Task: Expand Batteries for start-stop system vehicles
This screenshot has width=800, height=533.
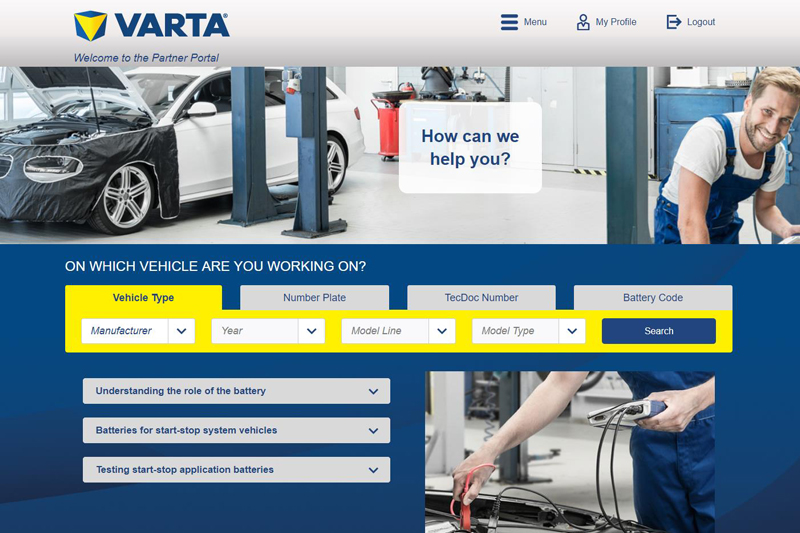Action: click(x=236, y=430)
